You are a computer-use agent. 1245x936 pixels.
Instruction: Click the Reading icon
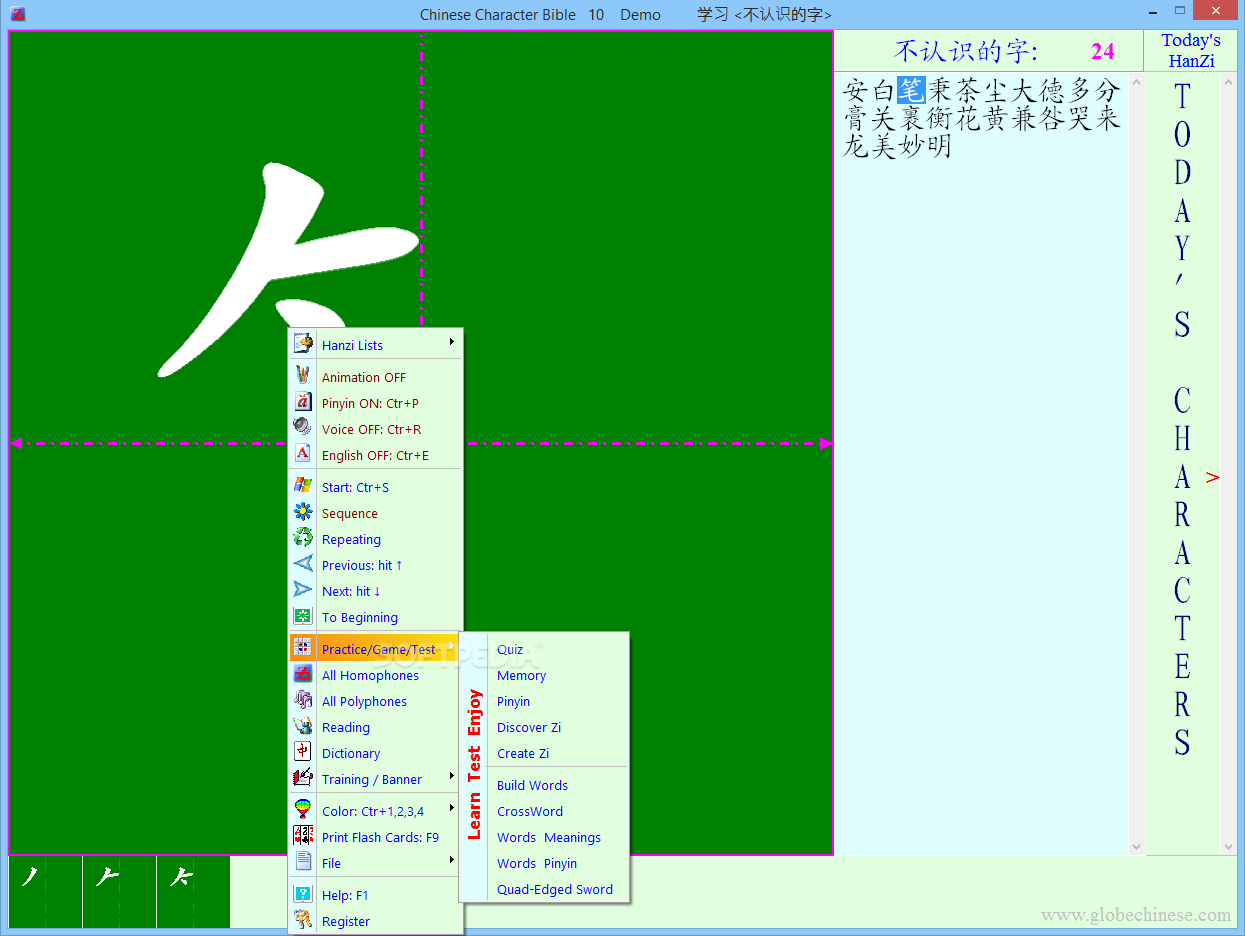click(x=303, y=726)
